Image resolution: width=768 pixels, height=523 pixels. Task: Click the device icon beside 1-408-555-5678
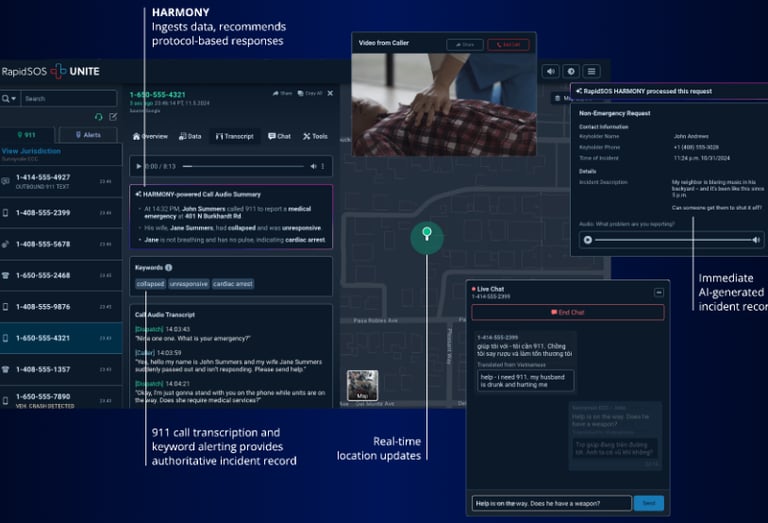click(x=5, y=244)
